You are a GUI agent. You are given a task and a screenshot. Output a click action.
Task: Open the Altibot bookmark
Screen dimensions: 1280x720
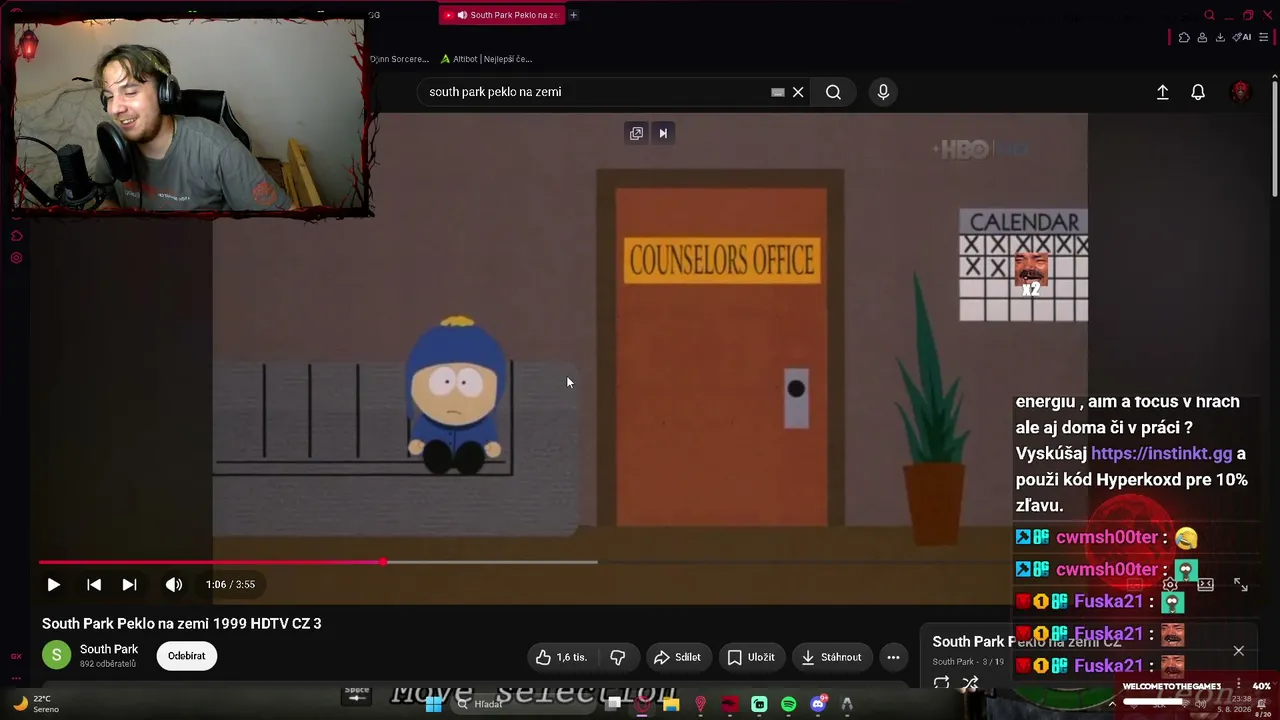pos(486,59)
